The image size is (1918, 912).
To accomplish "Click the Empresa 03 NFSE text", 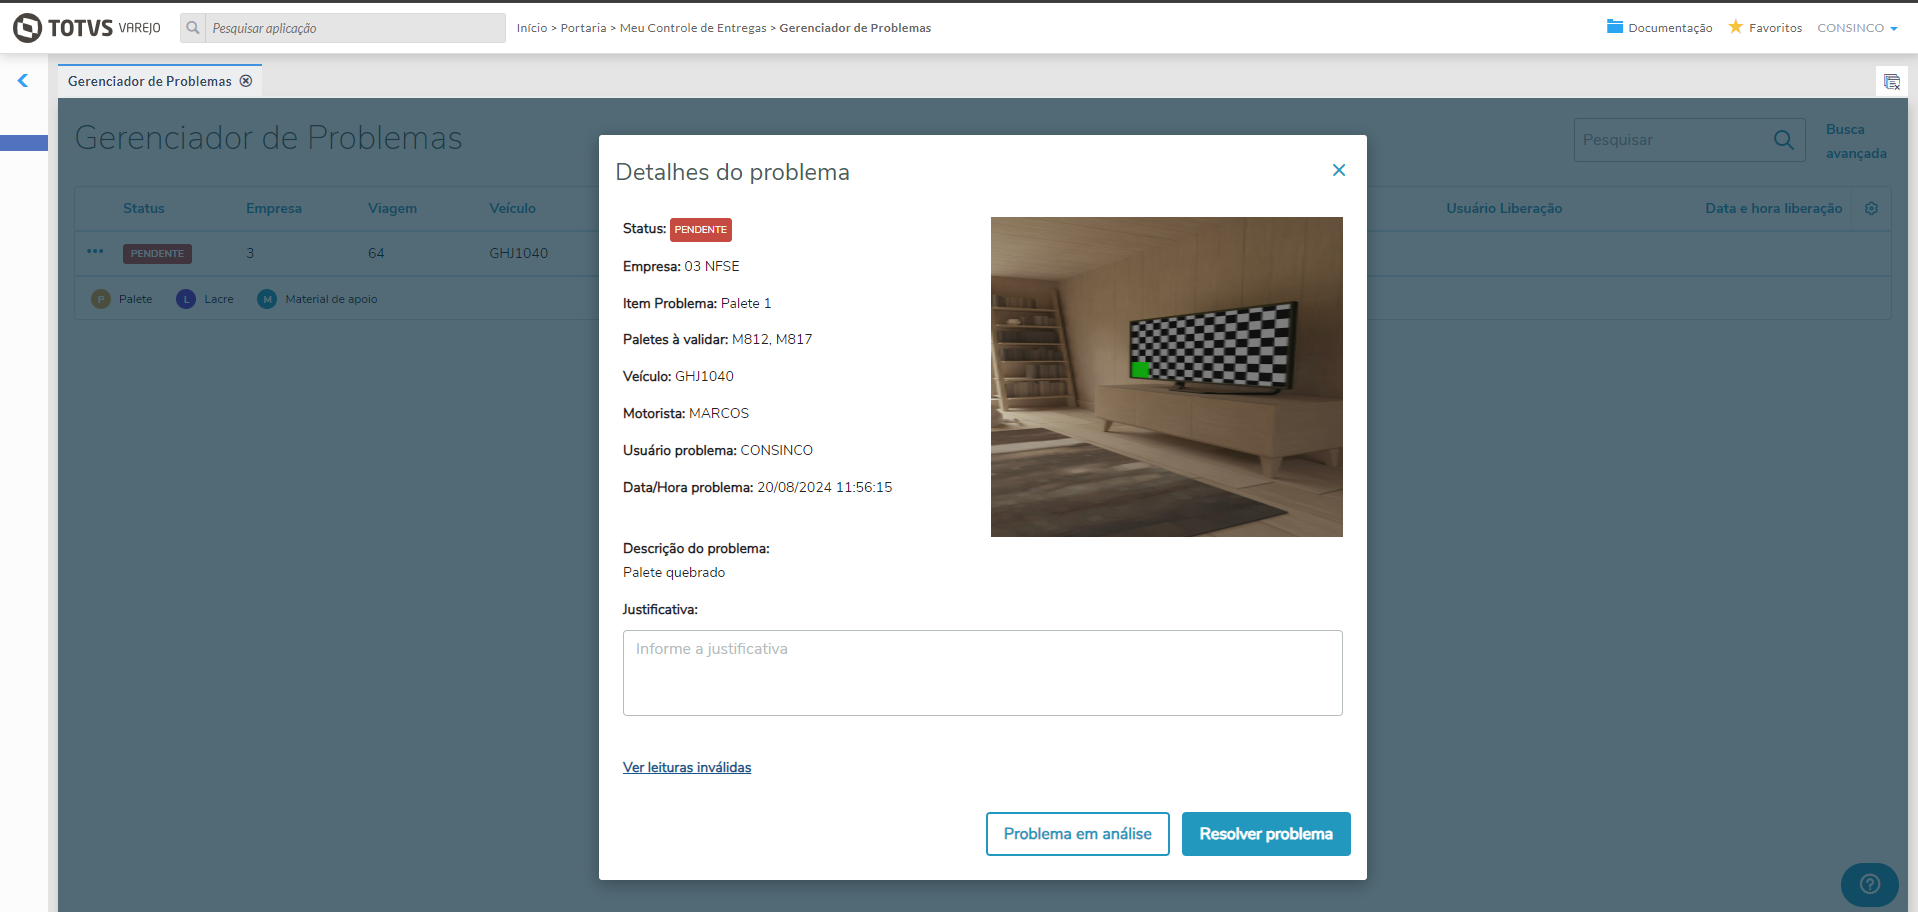I will click(x=681, y=266).
